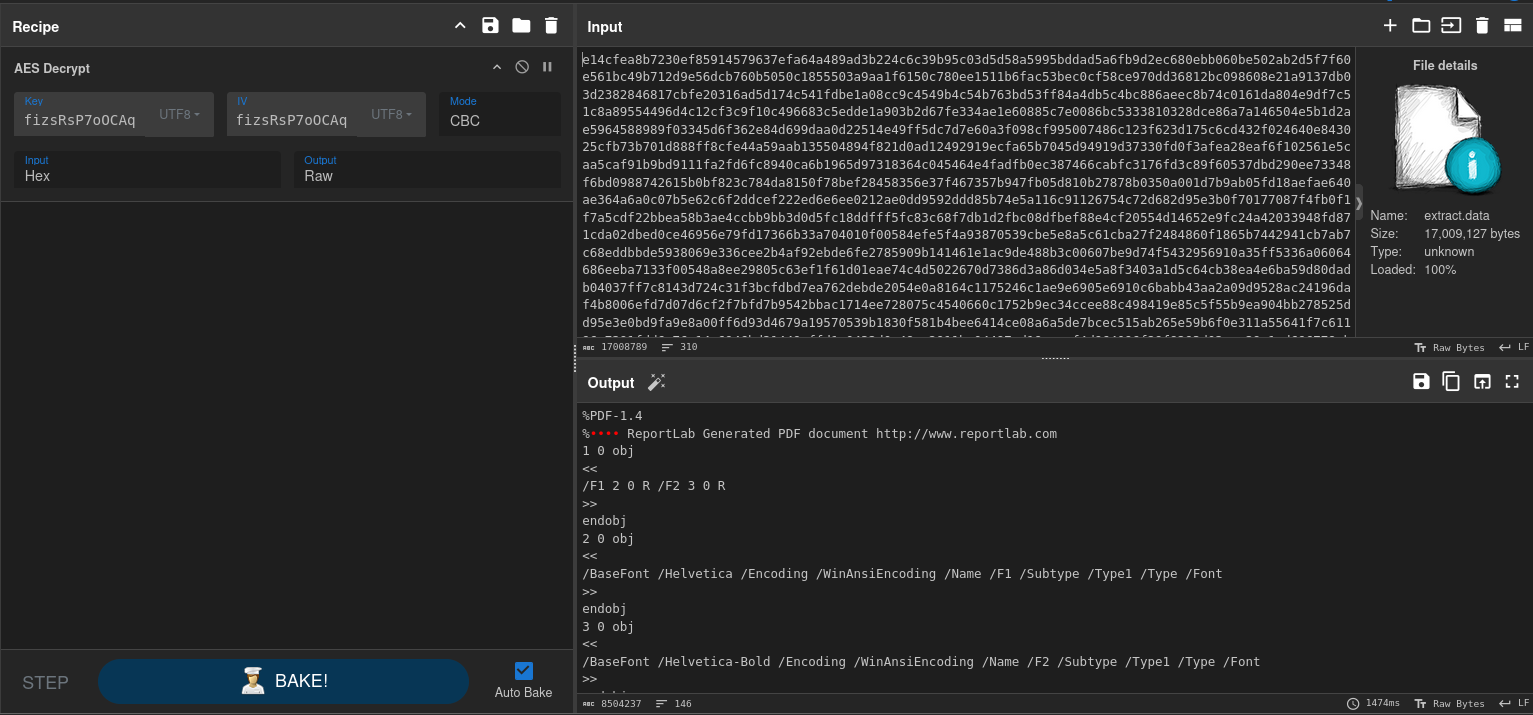1533x715 pixels.
Task: Open the Key UTF8 encoding dropdown
Action: point(180,115)
